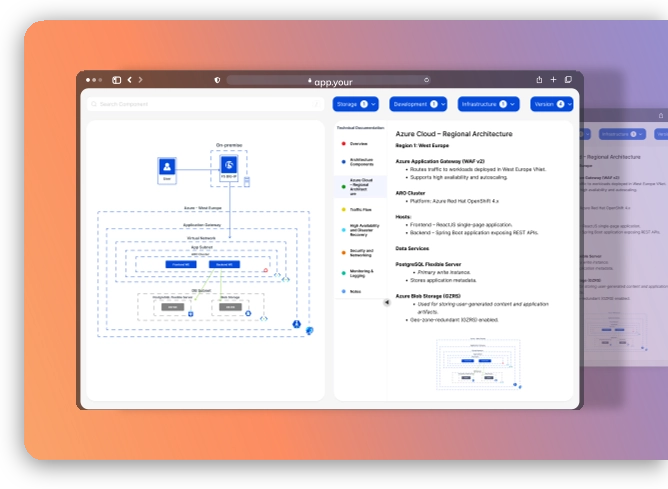668x489 pixels.
Task: Select the Architecture Components section
Action: click(361, 162)
